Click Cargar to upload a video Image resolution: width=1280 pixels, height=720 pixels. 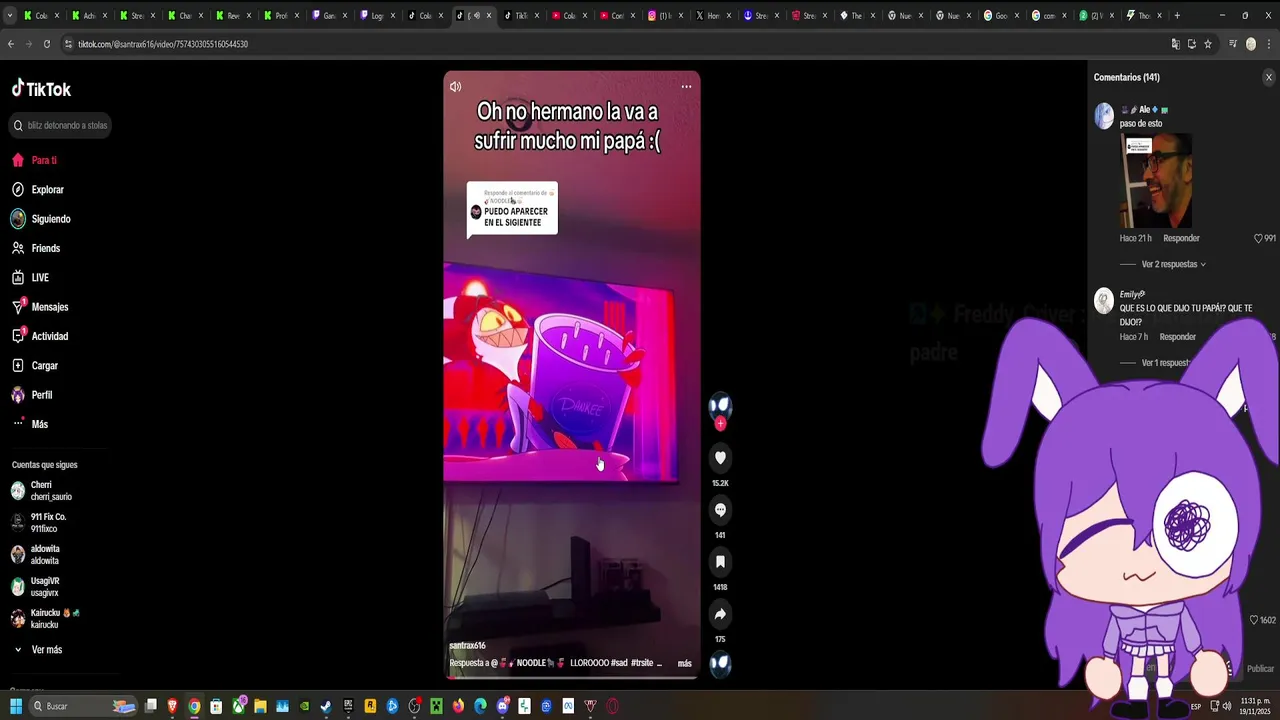(35, 365)
